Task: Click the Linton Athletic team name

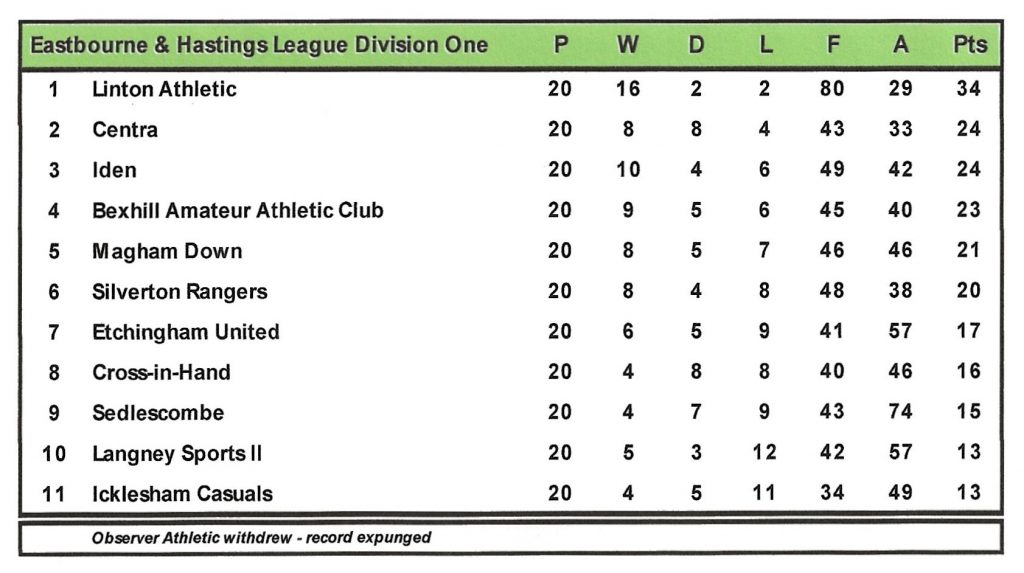Action: 164,89
